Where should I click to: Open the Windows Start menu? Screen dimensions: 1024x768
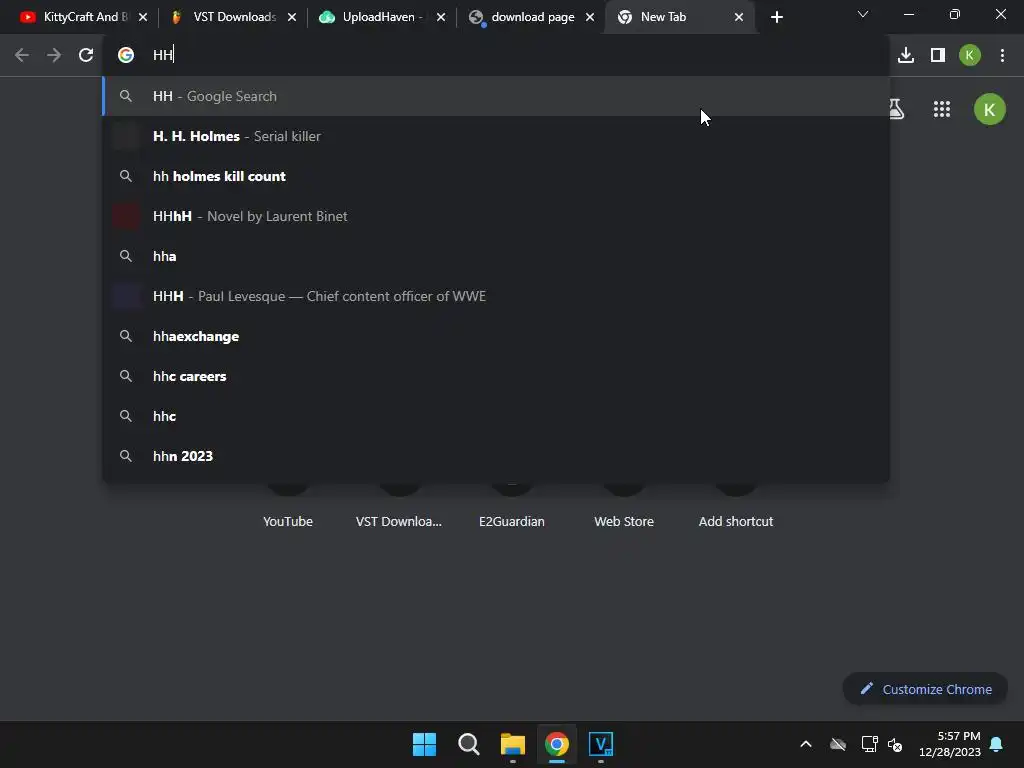click(x=424, y=744)
